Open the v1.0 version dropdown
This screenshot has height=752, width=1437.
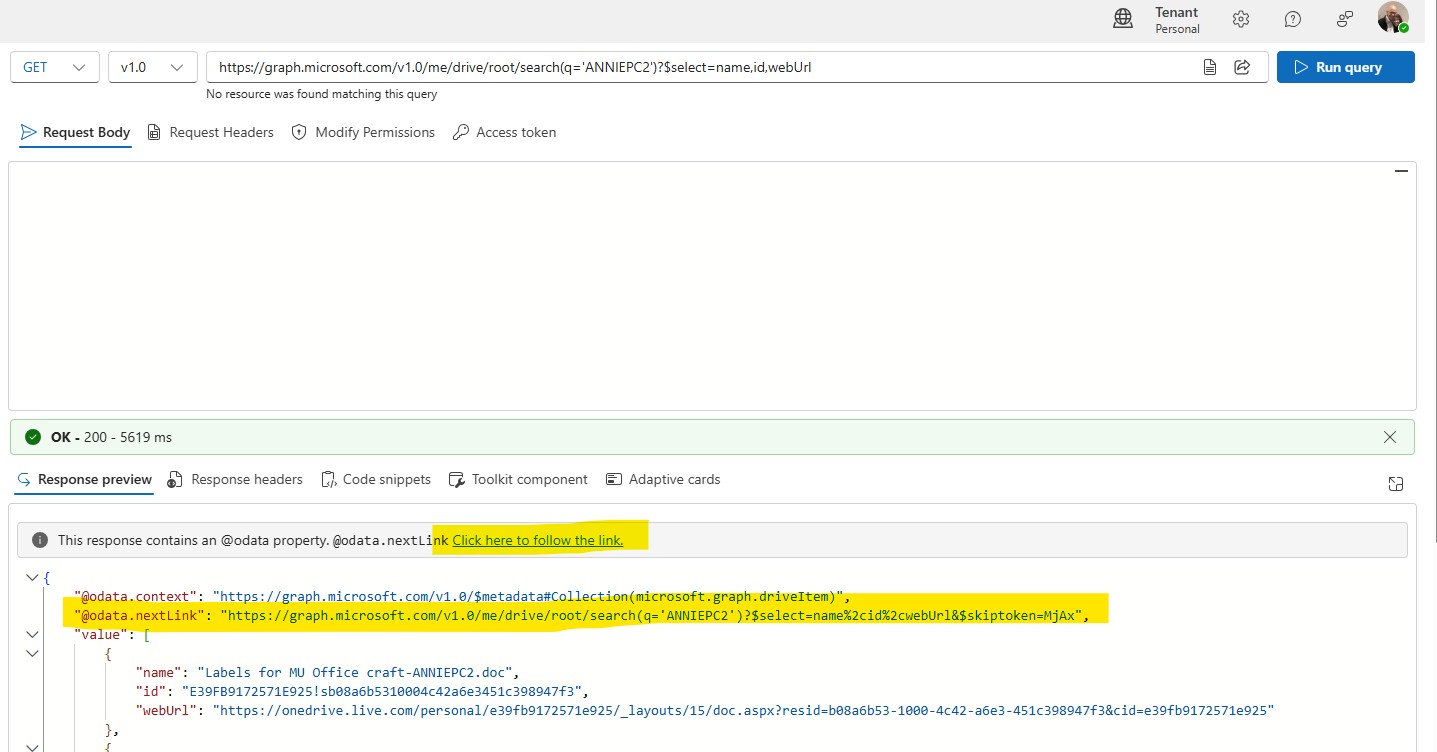(152, 67)
